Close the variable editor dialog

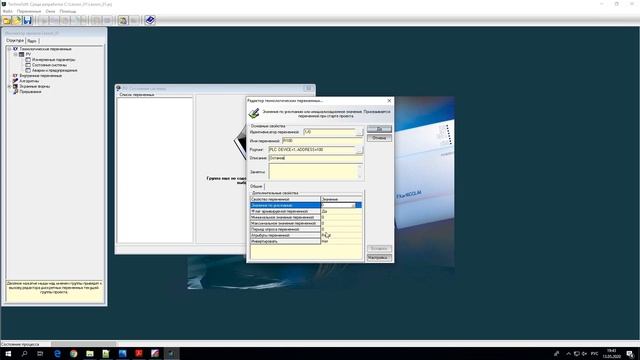[x=389, y=100]
